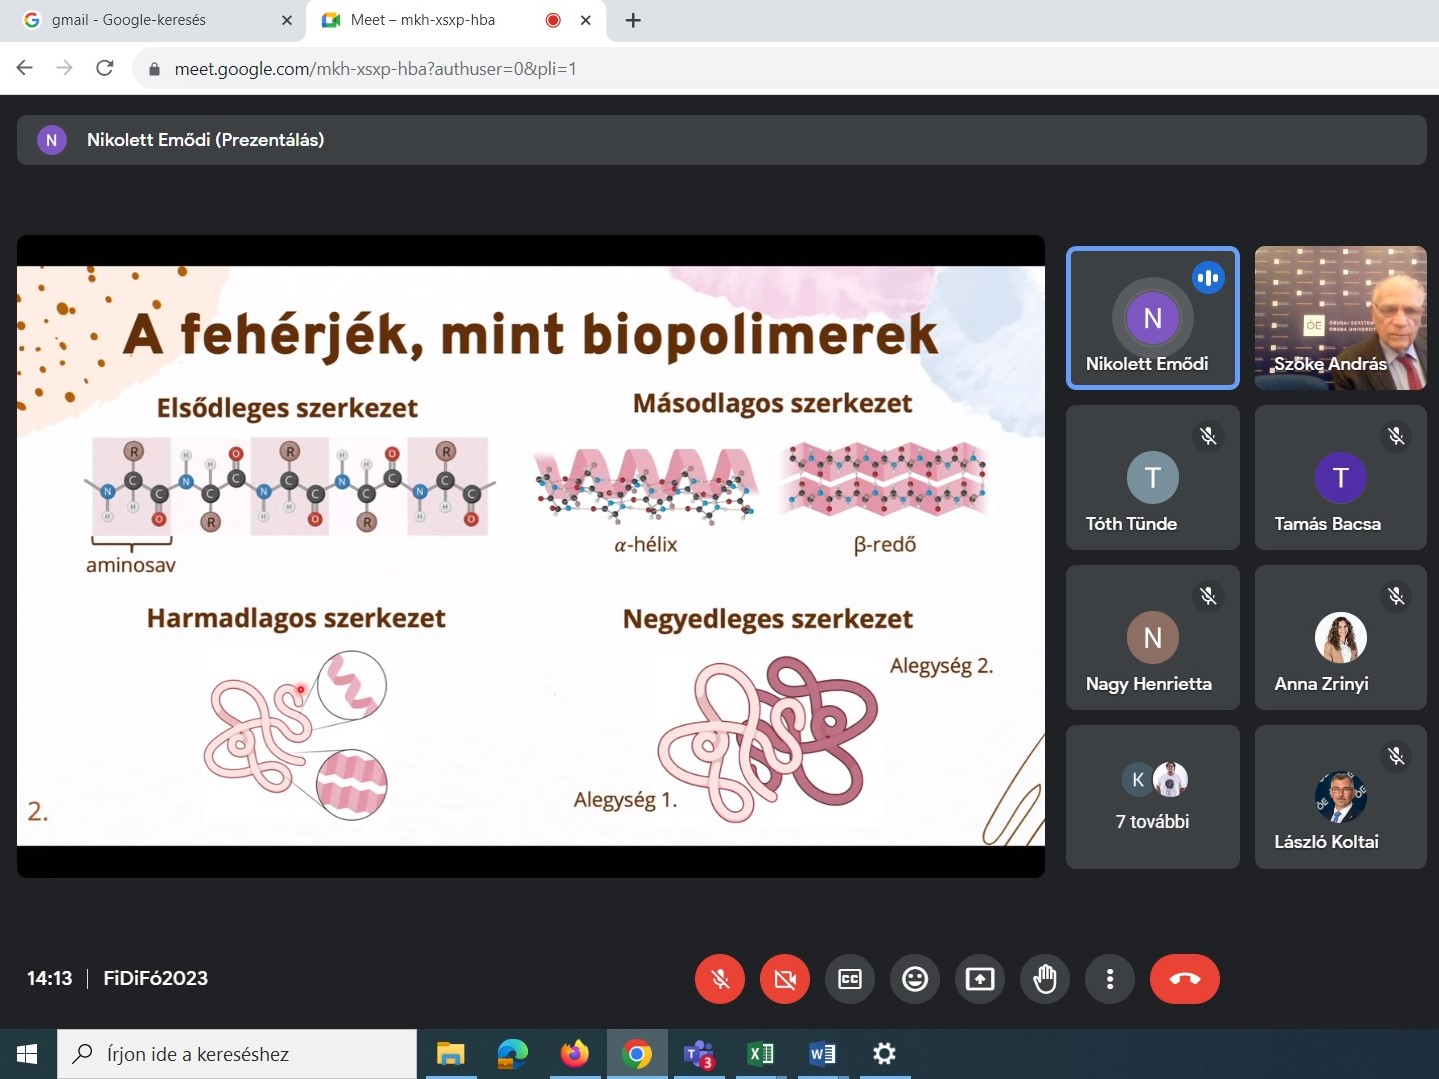
Task: Click Nikolett Emődi participant tile
Action: tap(1152, 318)
